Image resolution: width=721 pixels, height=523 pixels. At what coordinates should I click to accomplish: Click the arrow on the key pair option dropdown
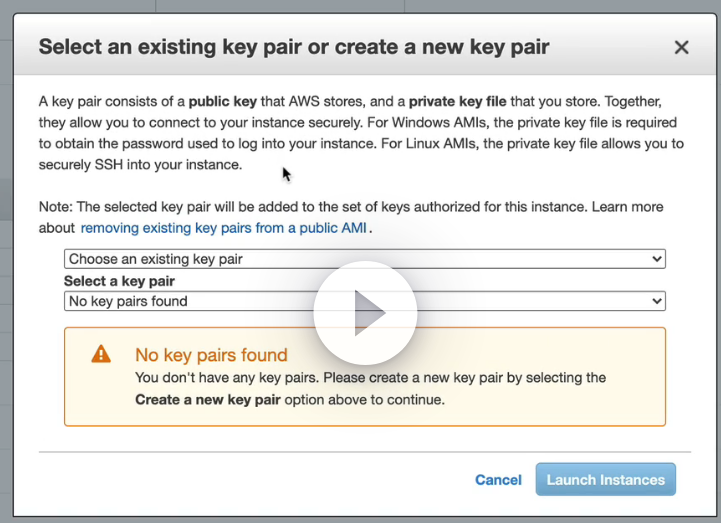[657, 259]
